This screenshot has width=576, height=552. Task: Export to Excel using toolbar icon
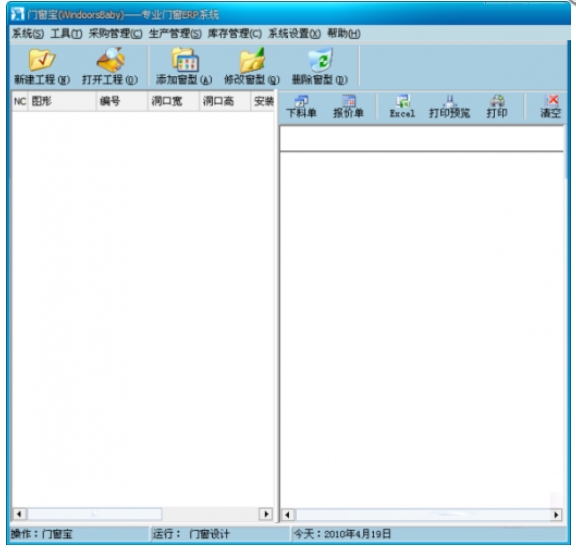(x=402, y=107)
